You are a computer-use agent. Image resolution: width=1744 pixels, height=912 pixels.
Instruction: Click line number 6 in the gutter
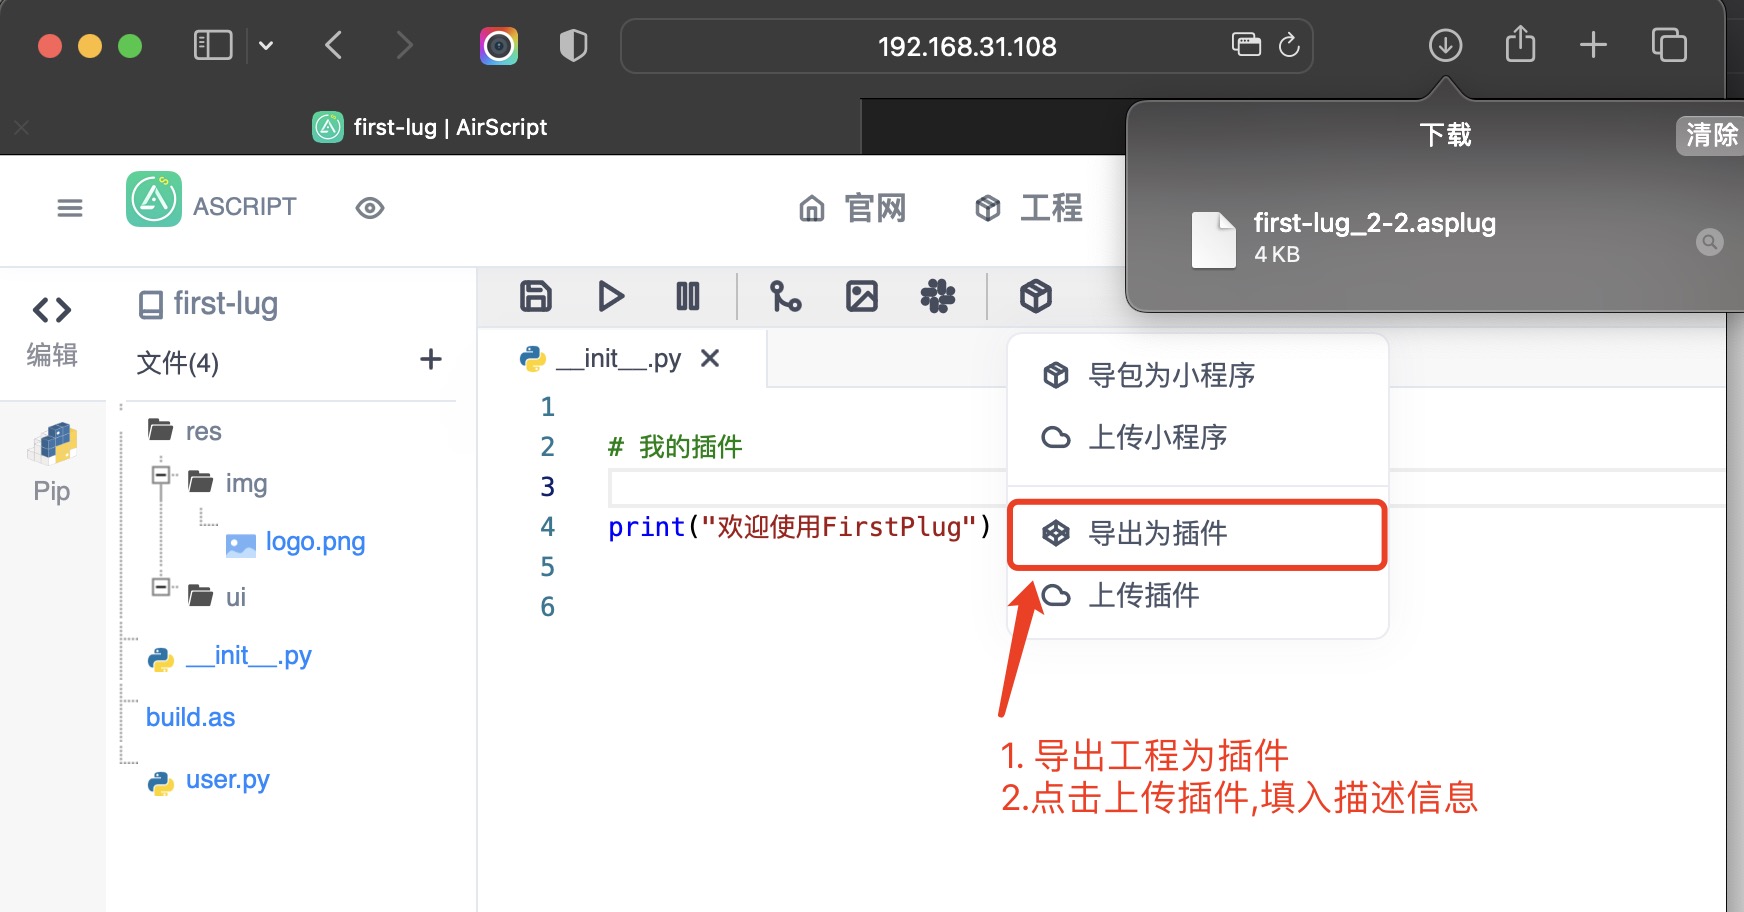(x=547, y=607)
